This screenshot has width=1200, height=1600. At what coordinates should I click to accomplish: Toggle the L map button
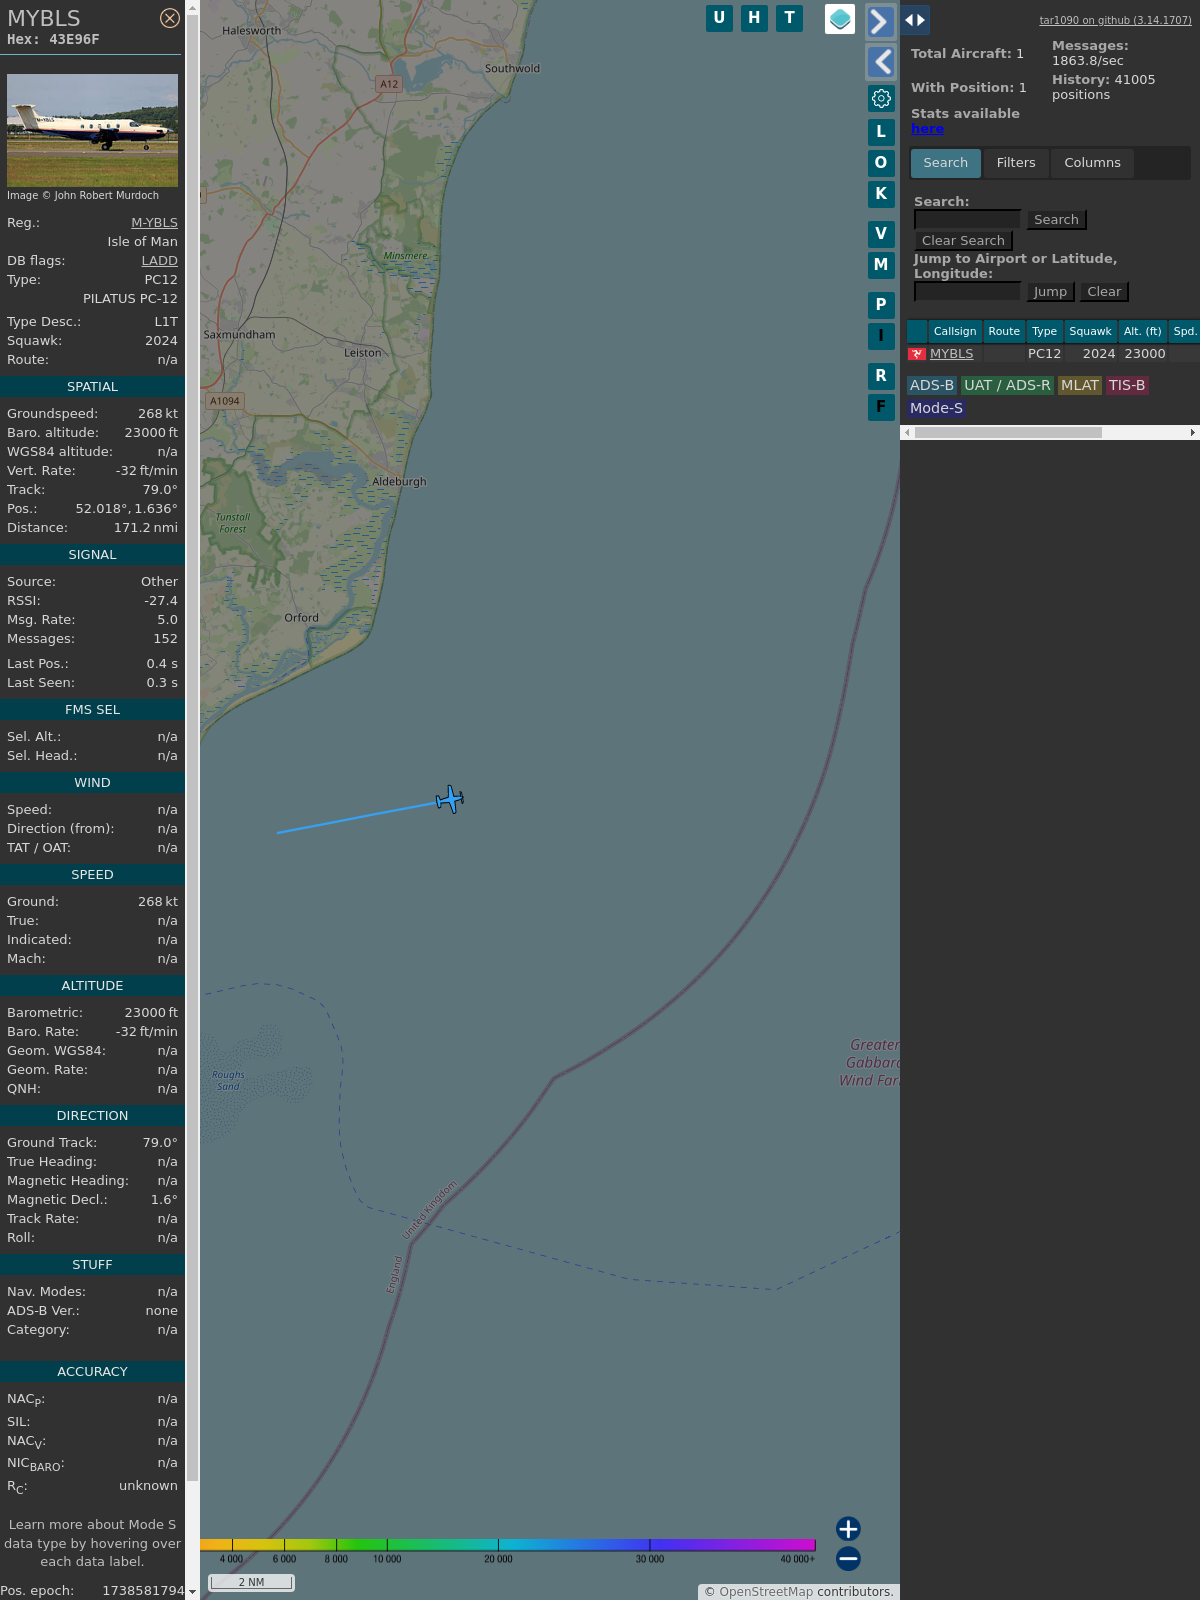[x=881, y=132]
